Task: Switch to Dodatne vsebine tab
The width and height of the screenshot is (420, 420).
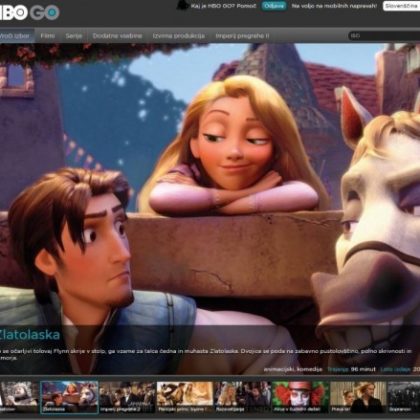Action: (x=117, y=36)
